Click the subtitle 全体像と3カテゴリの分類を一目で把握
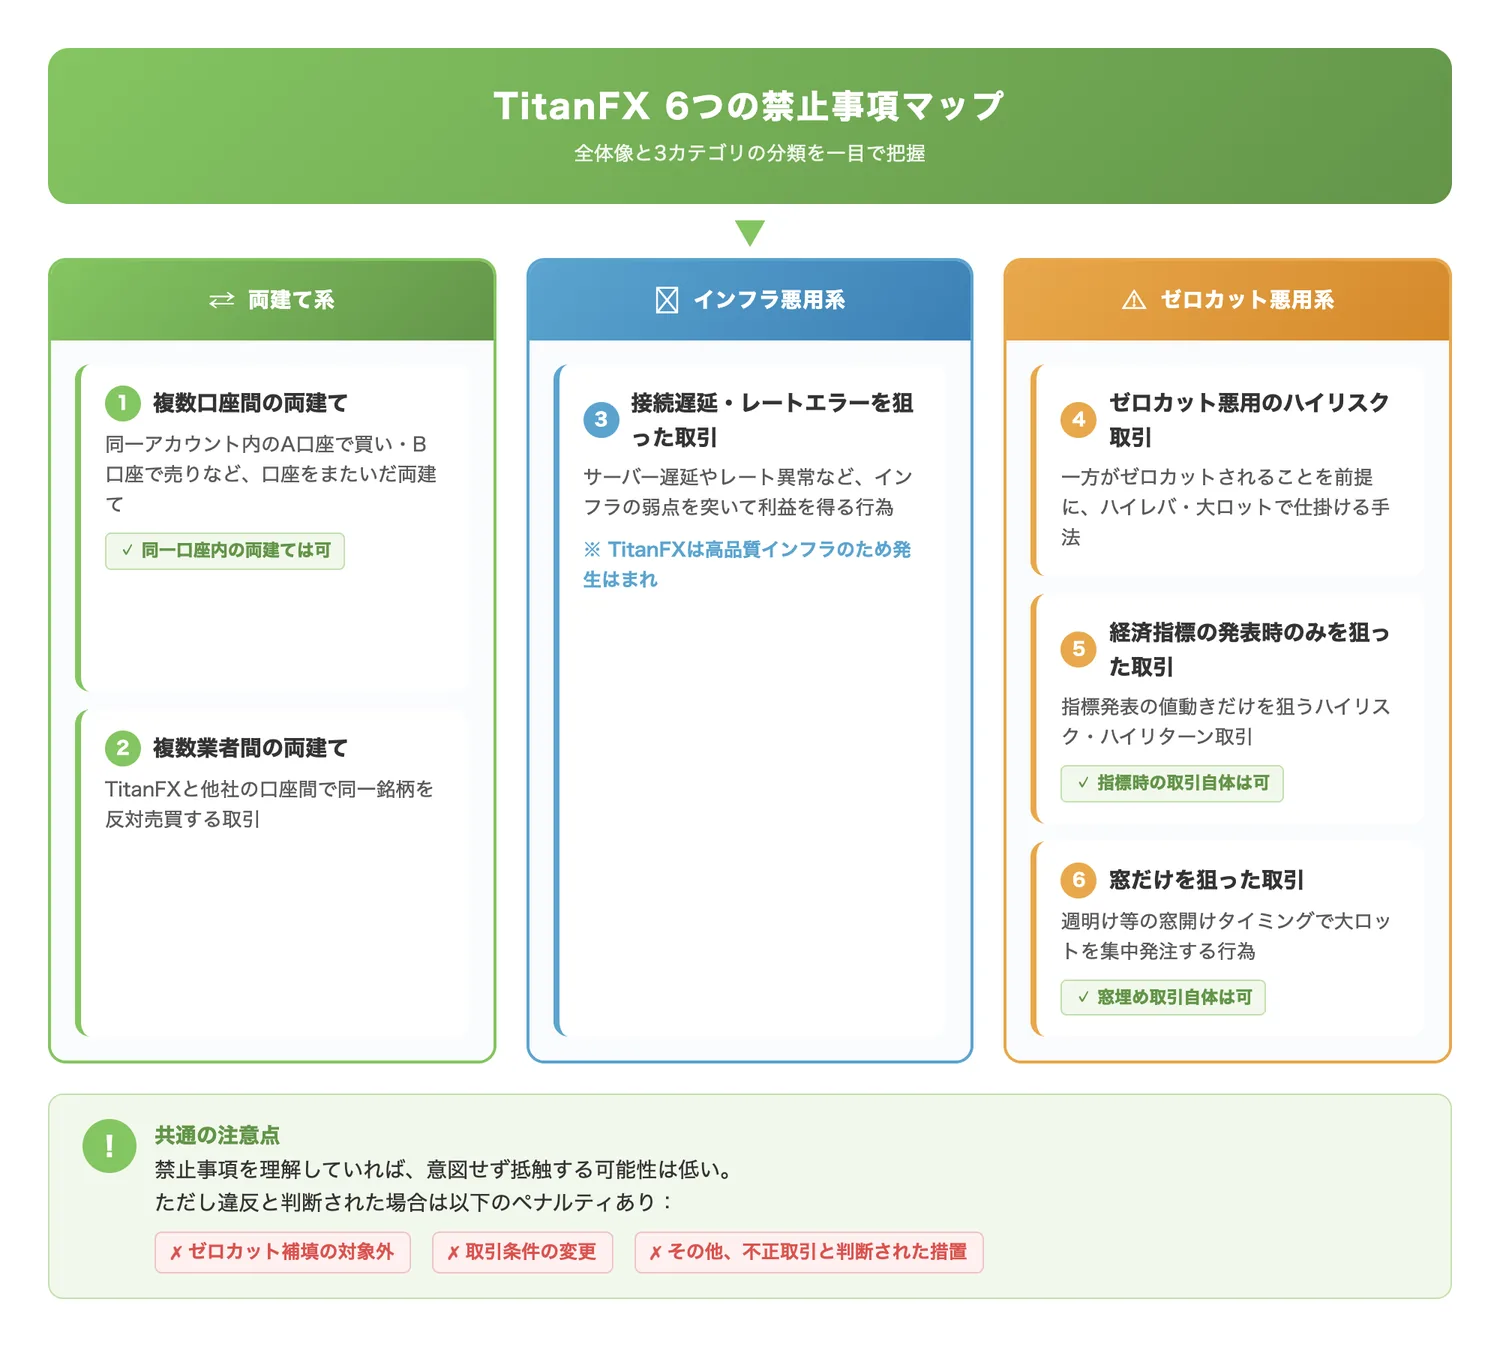1500x1347 pixels. tap(750, 154)
